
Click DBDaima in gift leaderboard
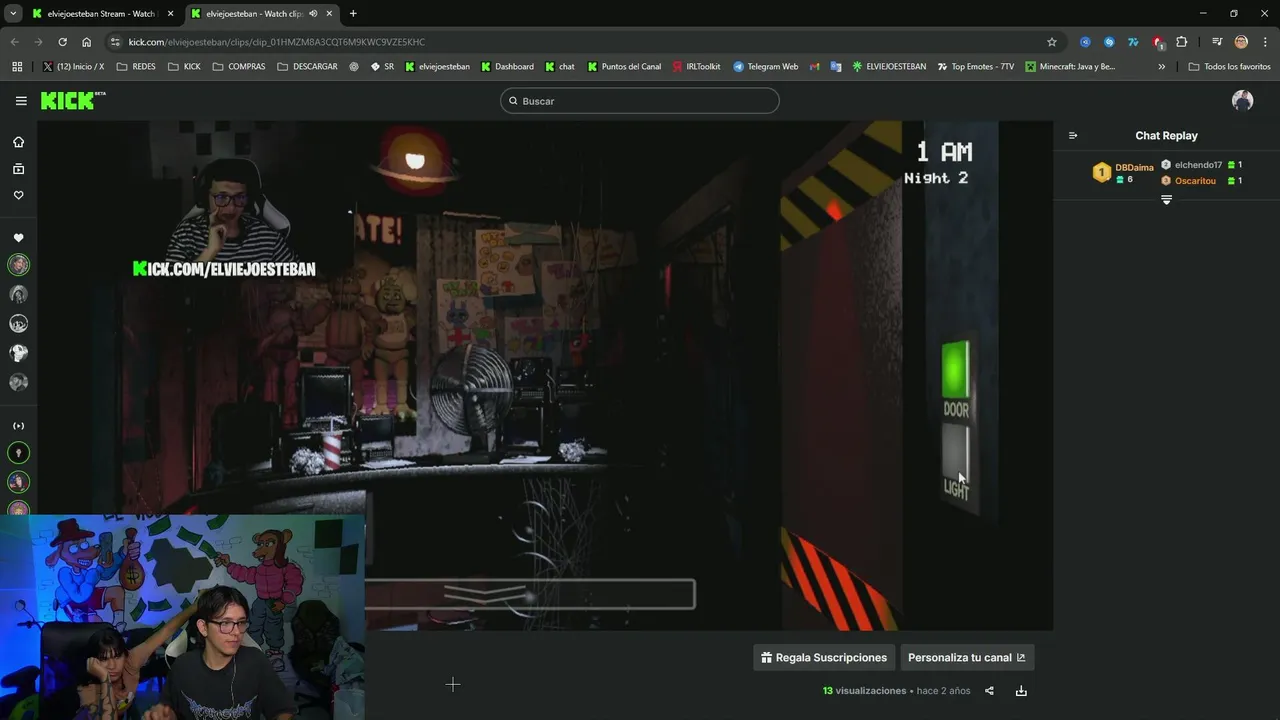pyautogui.click(x=1134, y=168)
